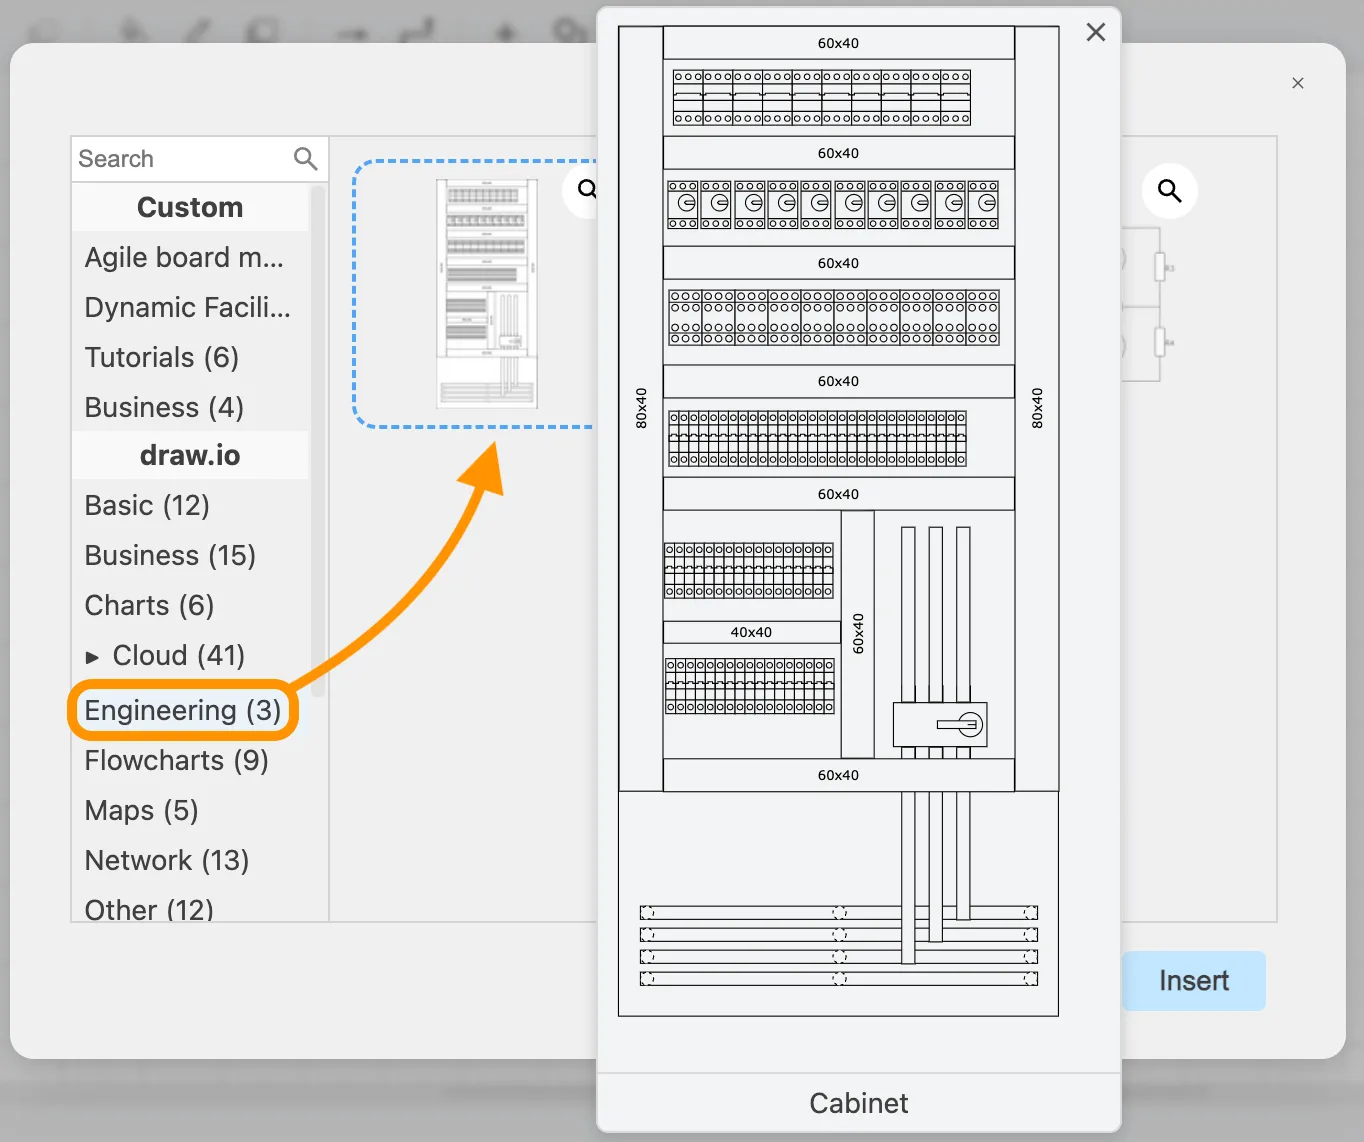The image size is (1364, 1142).
Task: Expand the Cloud (41) disclosure triangle
Action: 92,657
